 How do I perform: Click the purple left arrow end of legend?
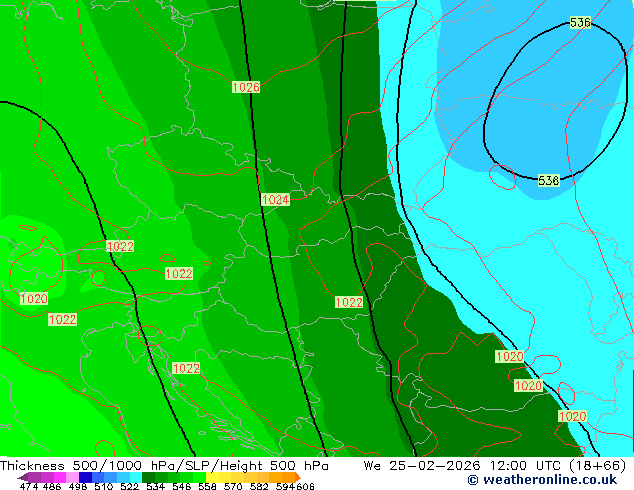[x=23, y=477]
